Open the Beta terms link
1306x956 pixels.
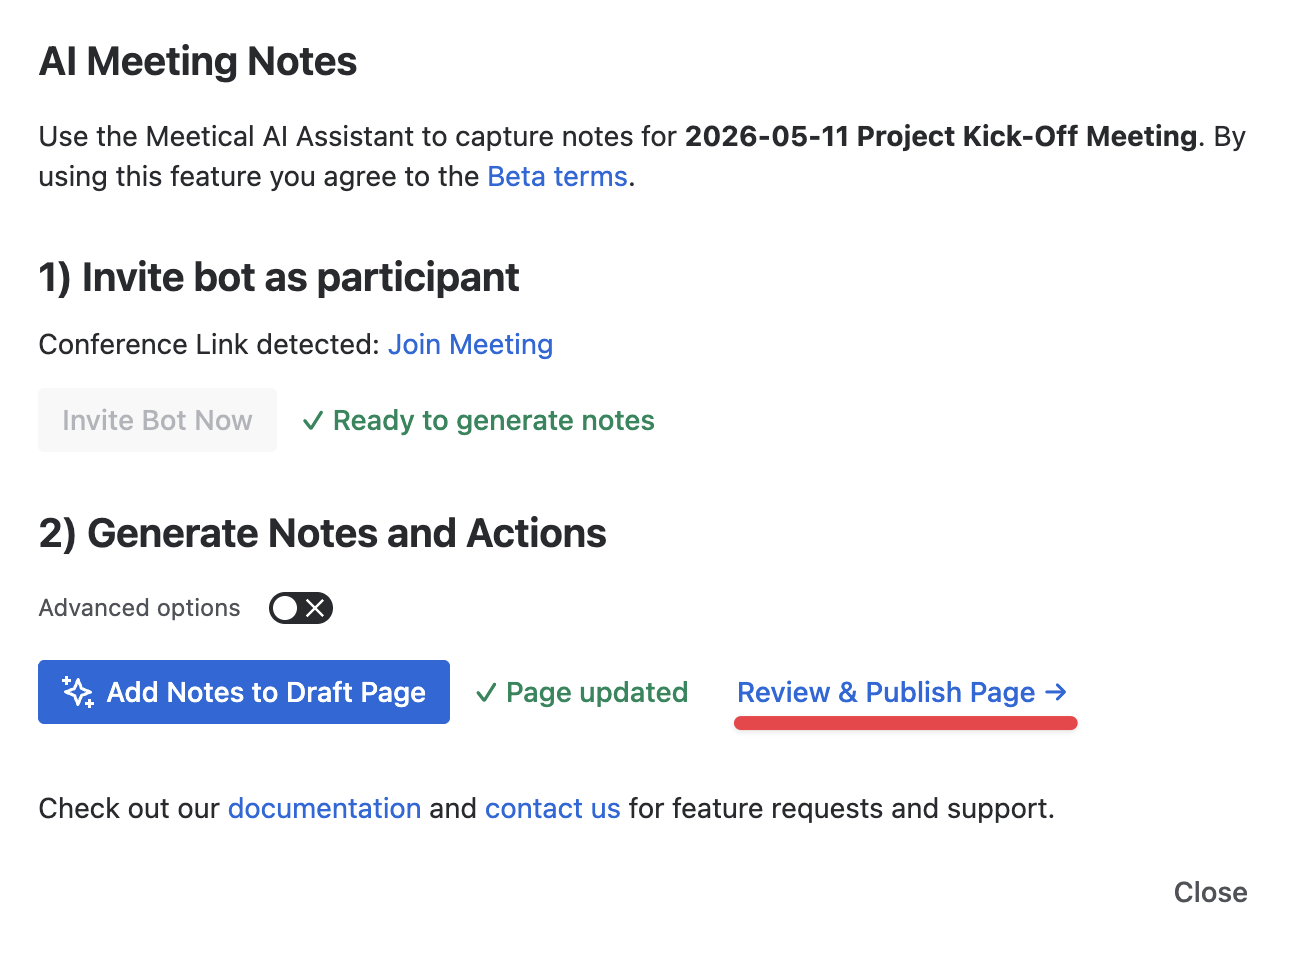(x=557, y=177)
